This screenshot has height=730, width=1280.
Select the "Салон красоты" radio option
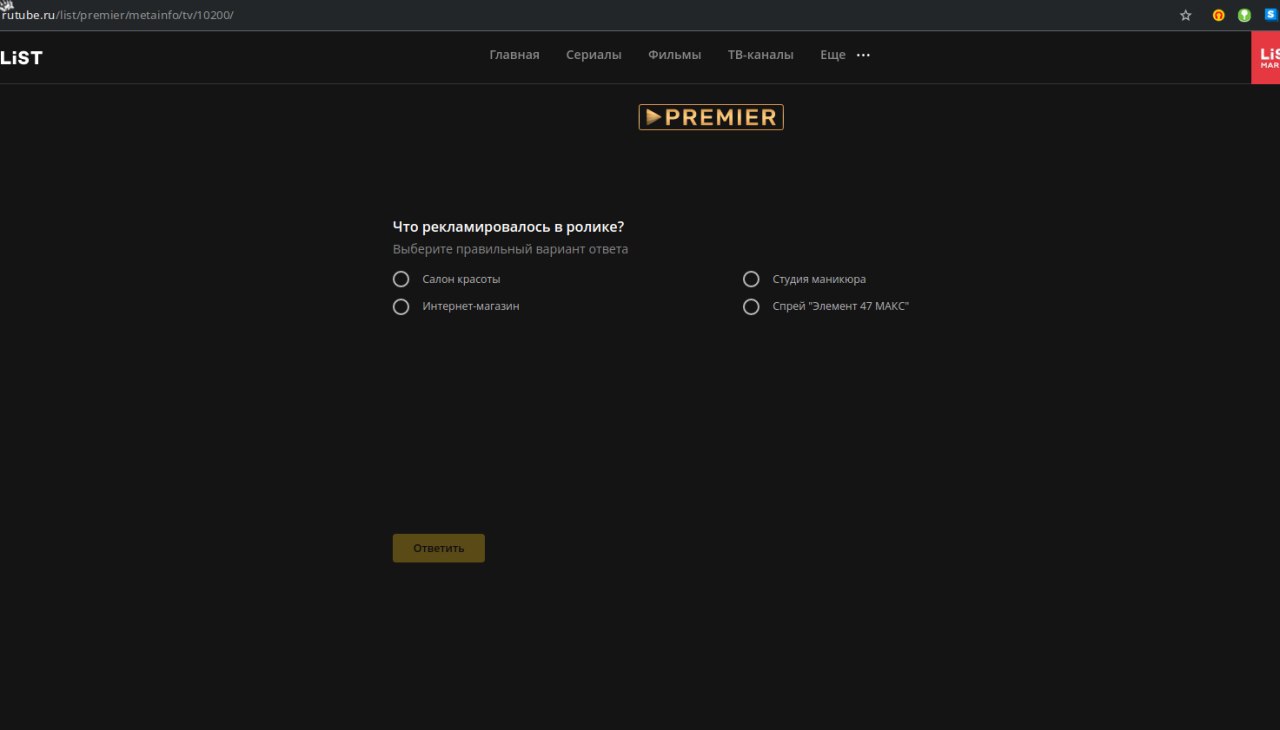click(401, 279)
